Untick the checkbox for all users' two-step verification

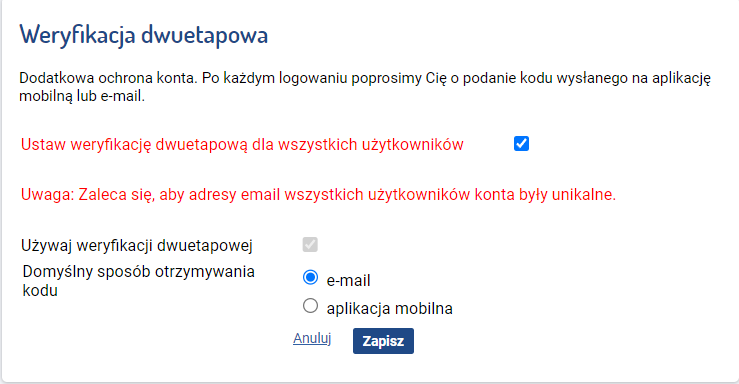tap(521, 143)
